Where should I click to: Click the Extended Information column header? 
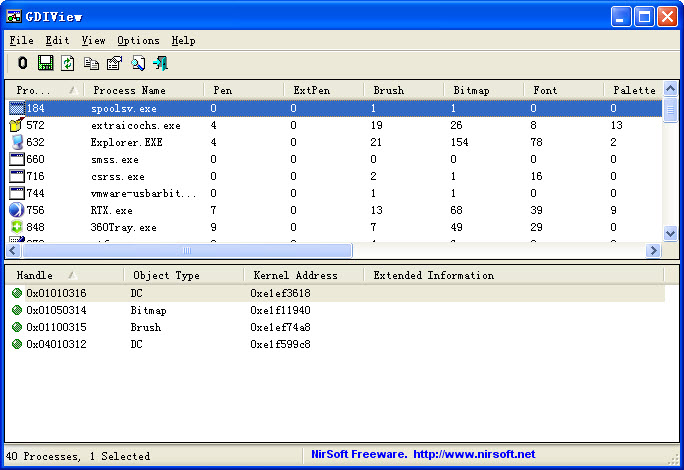513,275
